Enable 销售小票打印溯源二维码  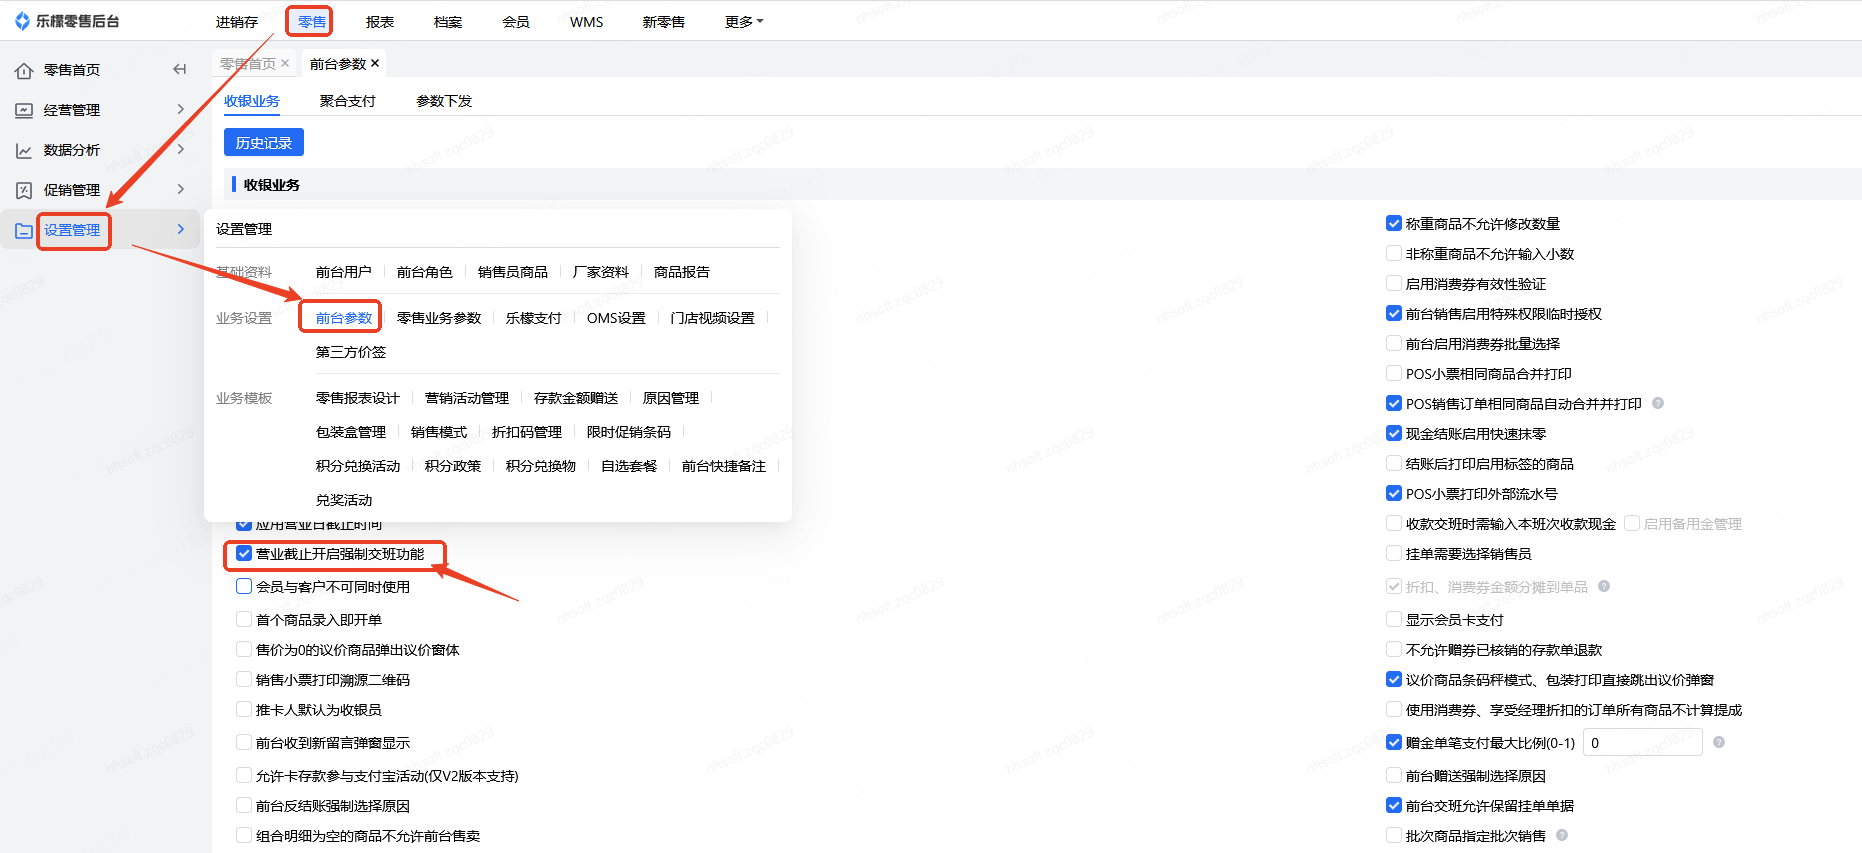pos(244,679)
